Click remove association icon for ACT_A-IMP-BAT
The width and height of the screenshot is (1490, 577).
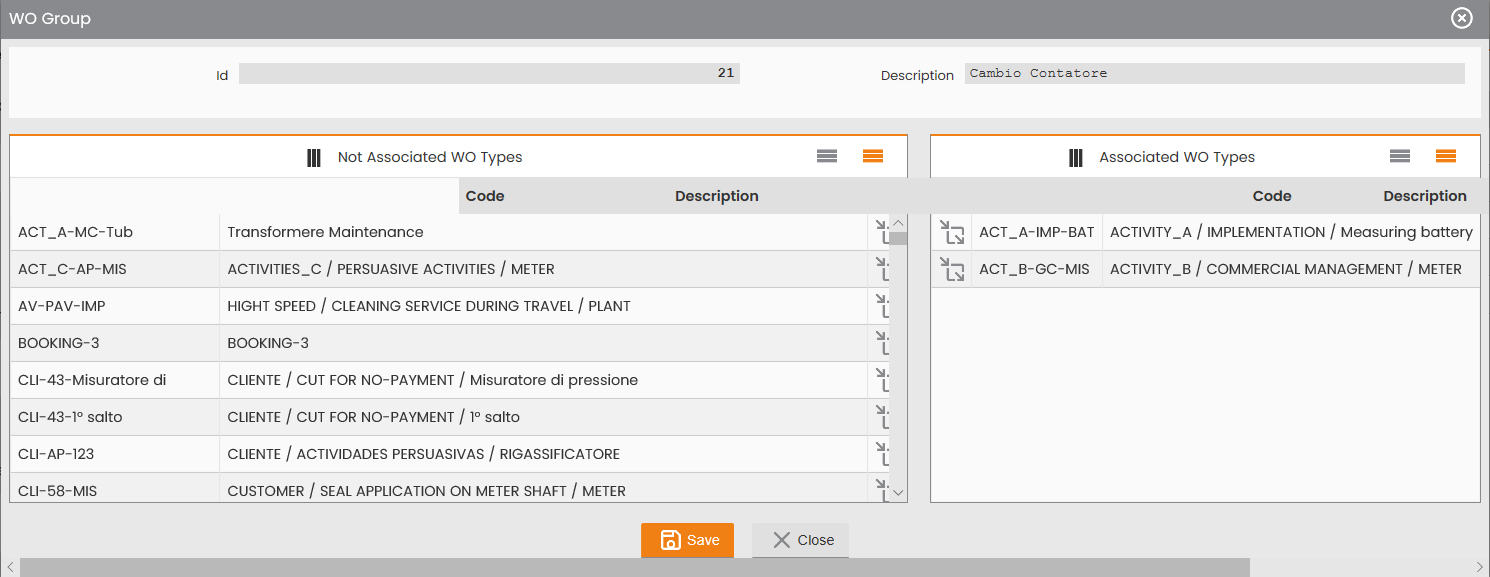(953, 232)
